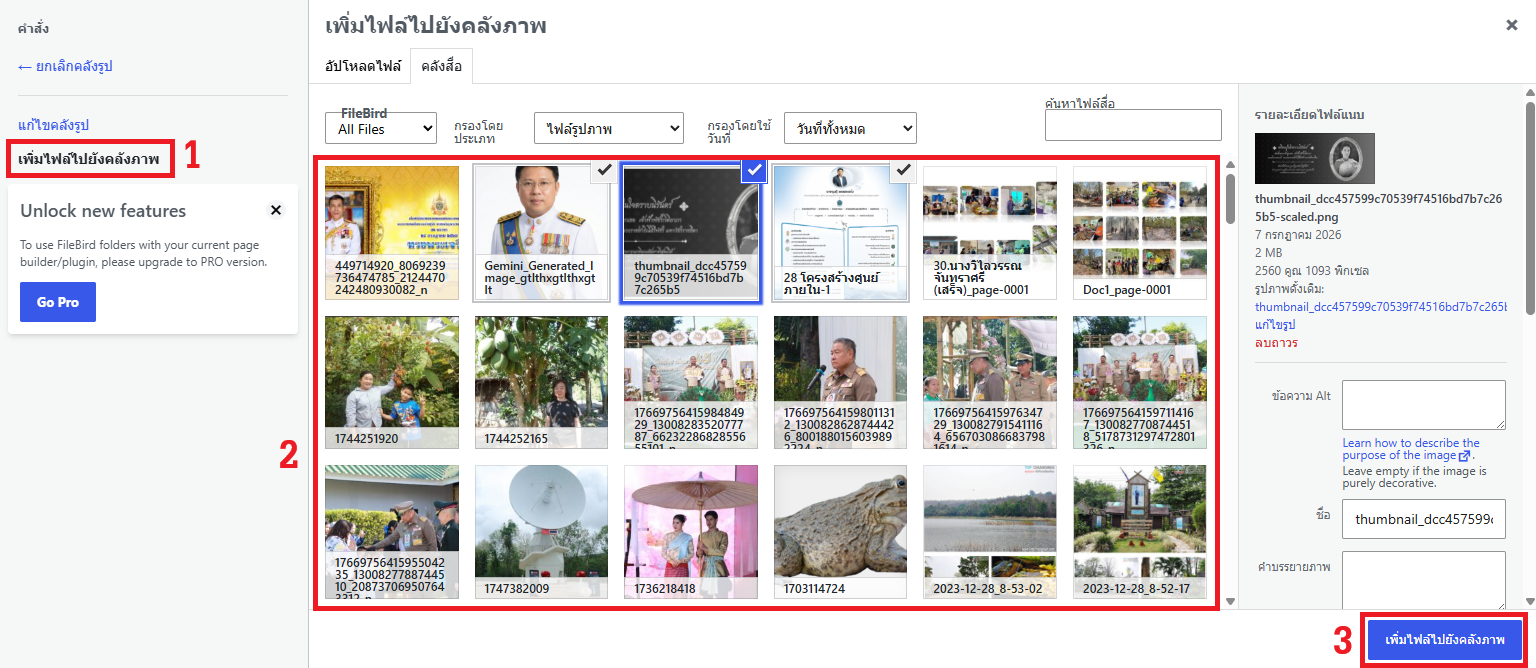This screenshot has height=668, width=1536.
Task: Click the media grid scrollbar down arrow
Action: tap(1231, 602)
